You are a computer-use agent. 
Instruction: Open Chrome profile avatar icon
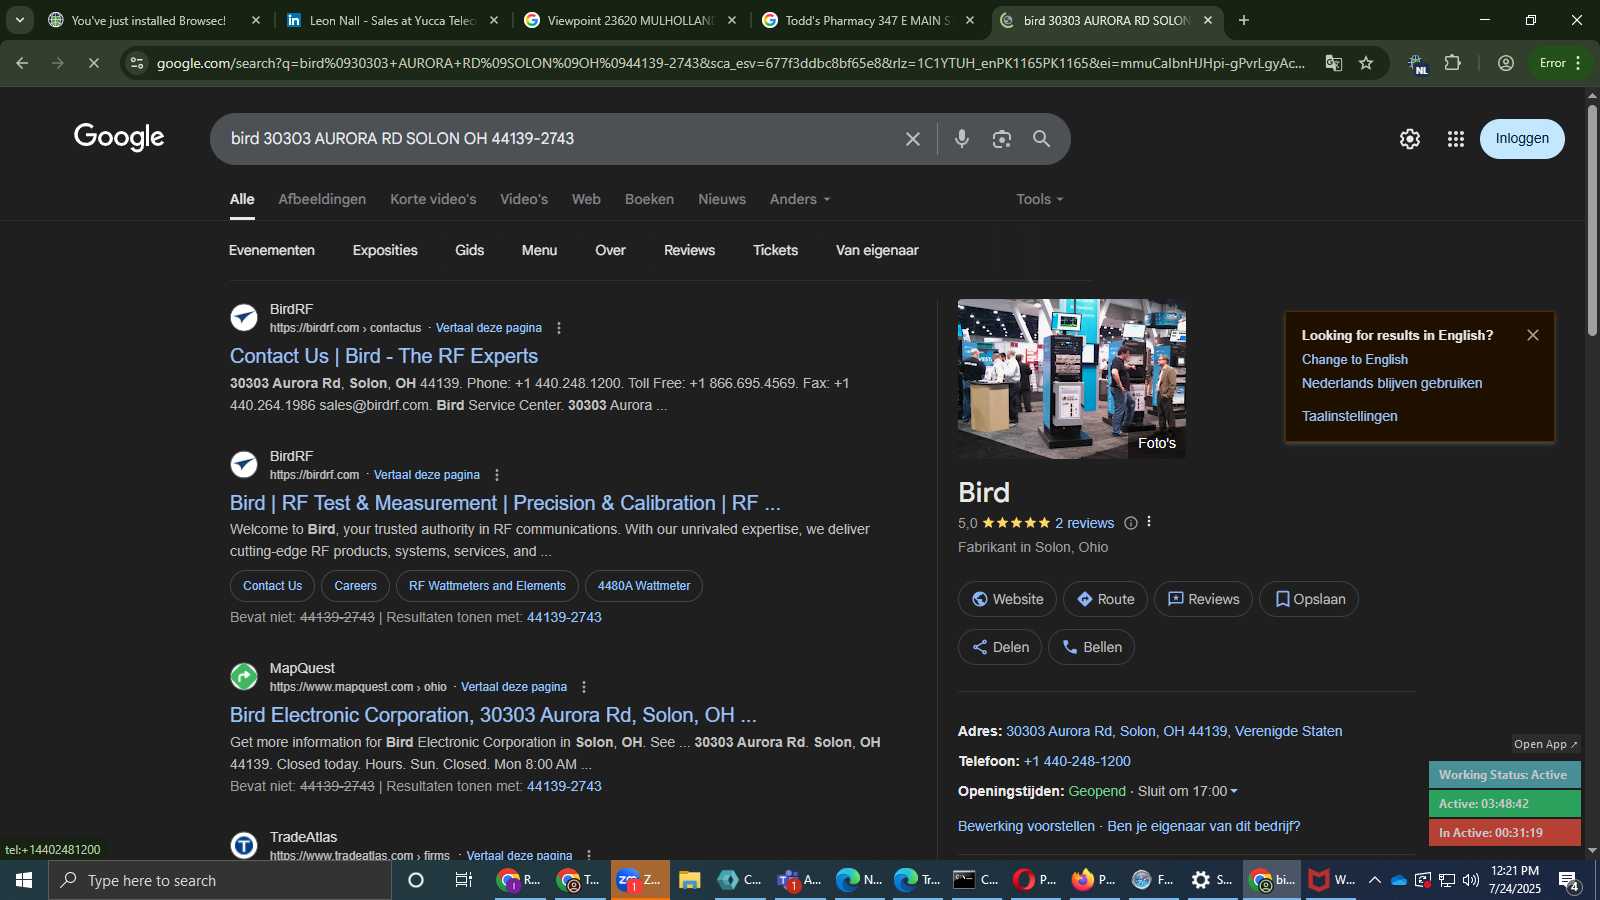point(1506,63)
